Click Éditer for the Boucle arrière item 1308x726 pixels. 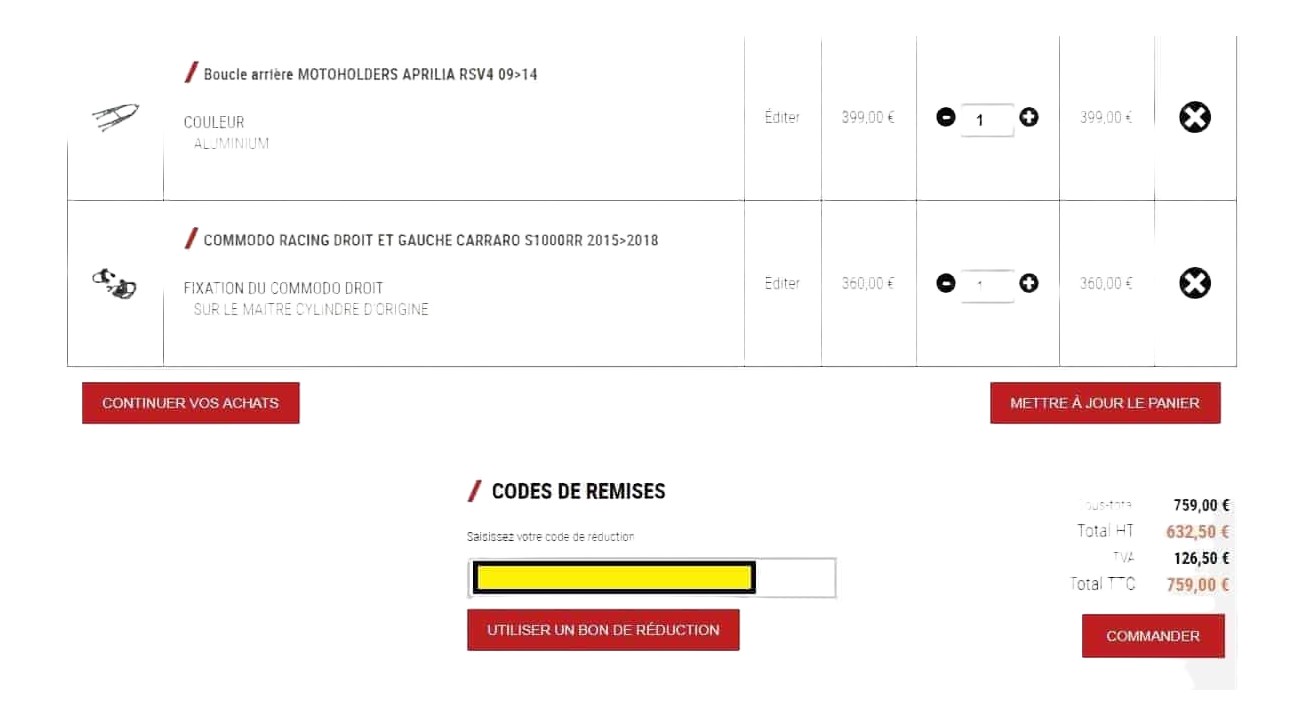tap(781, 116)
